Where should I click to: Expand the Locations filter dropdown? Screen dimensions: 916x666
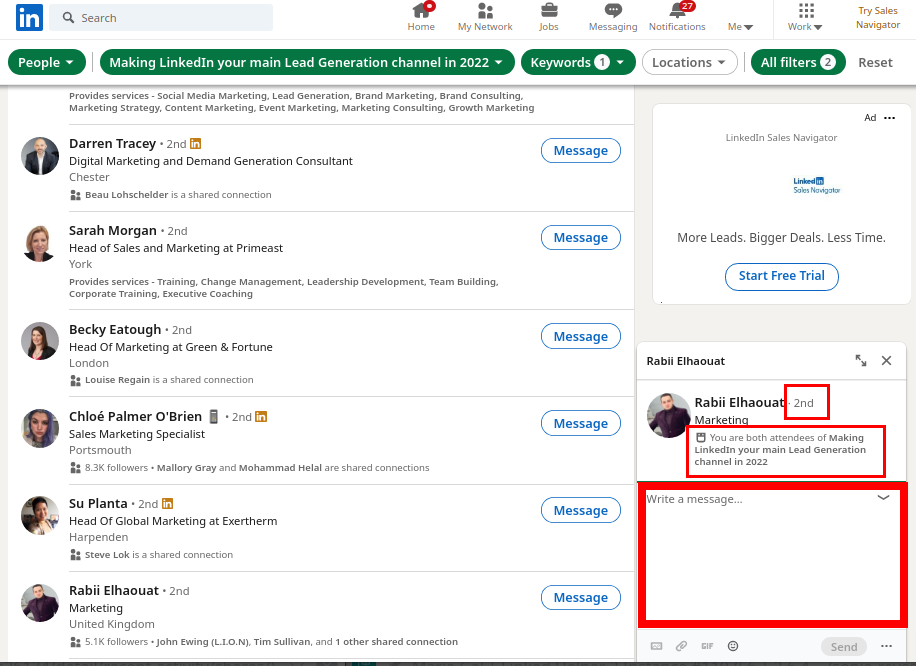(689, 63)
